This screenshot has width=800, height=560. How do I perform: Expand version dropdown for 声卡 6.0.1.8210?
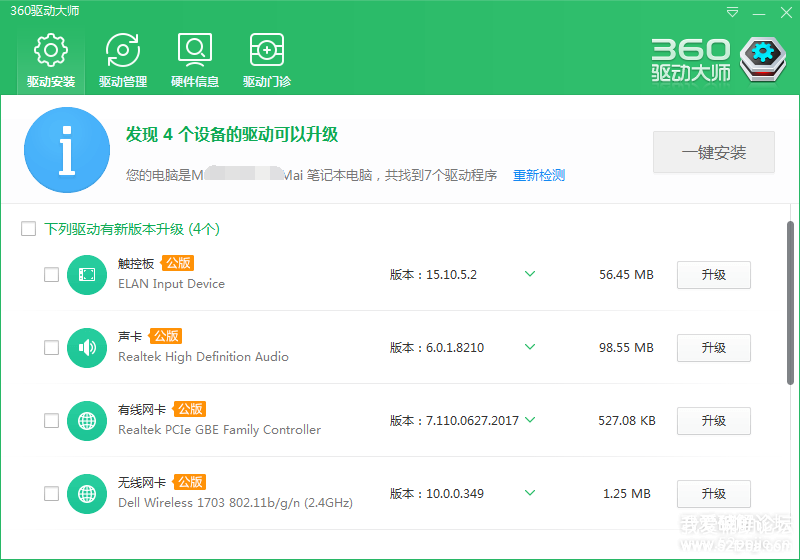(x=530, y=347)
